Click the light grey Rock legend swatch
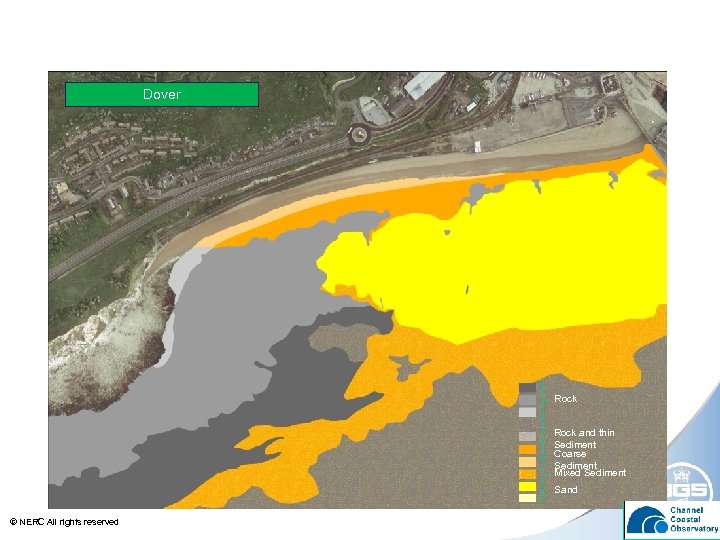 [x=527, y=411]
